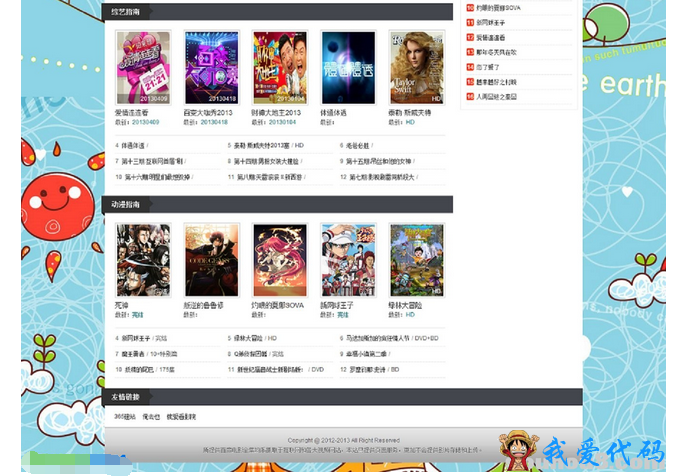Open the 百变大咖秀2013 poster thumbnail

(212, 67)
